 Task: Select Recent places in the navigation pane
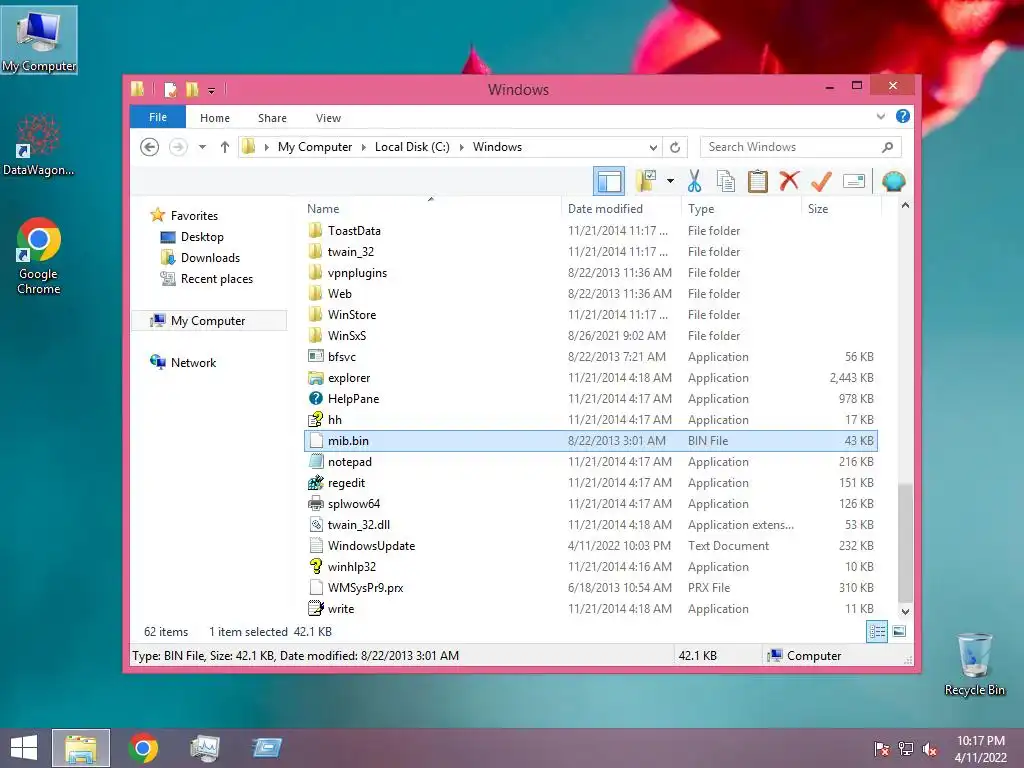pos(216,278)
